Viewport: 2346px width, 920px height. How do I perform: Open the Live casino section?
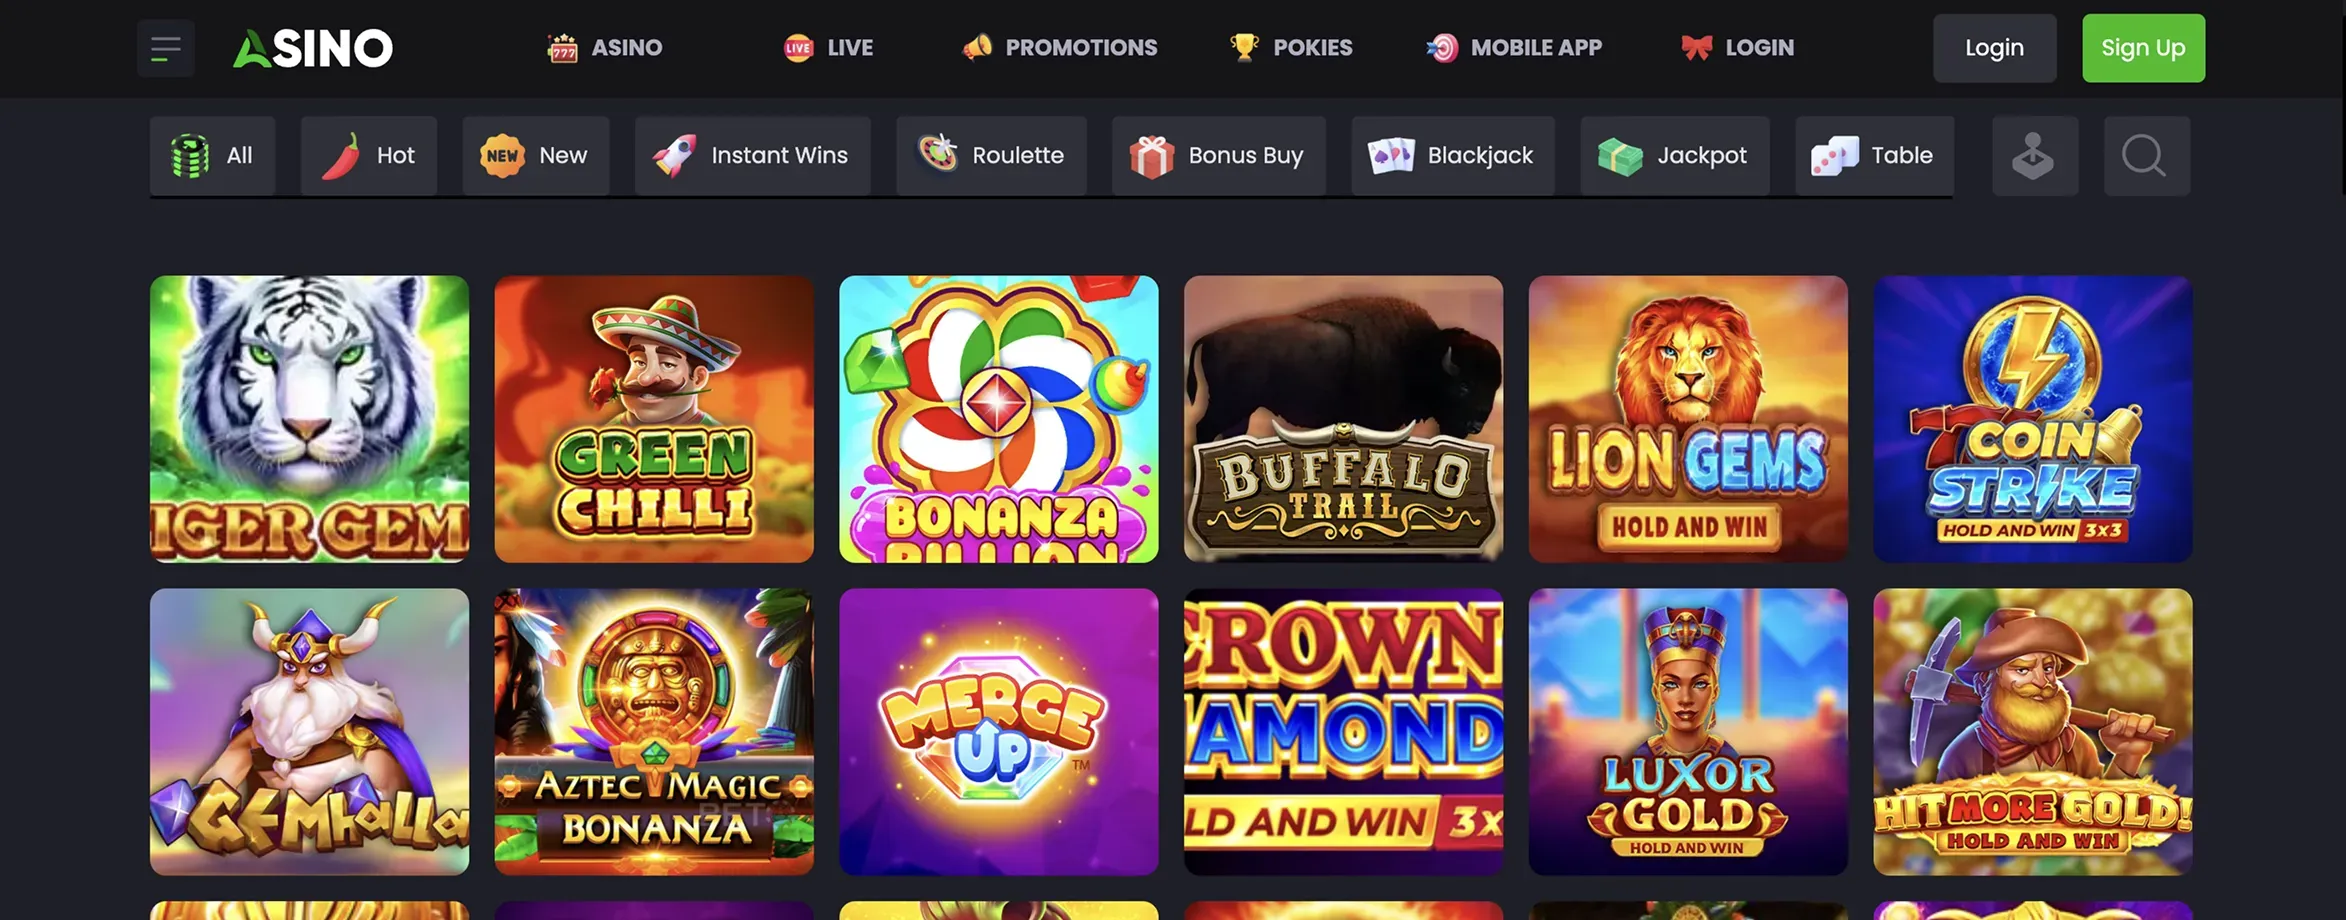pyautogui.click(x=828, y=48)
